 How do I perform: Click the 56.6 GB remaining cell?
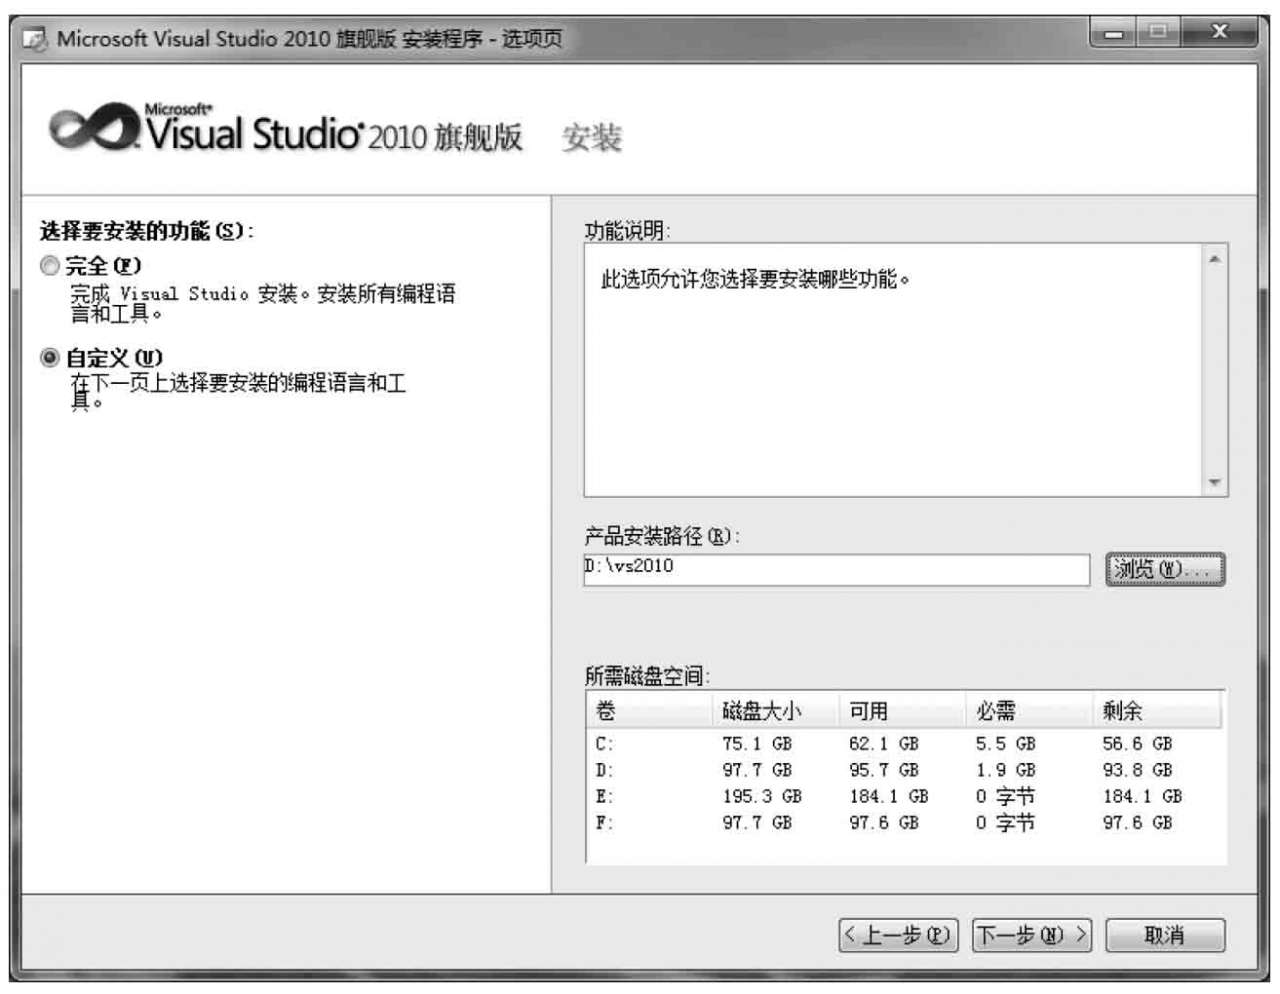pos(1138,744)
